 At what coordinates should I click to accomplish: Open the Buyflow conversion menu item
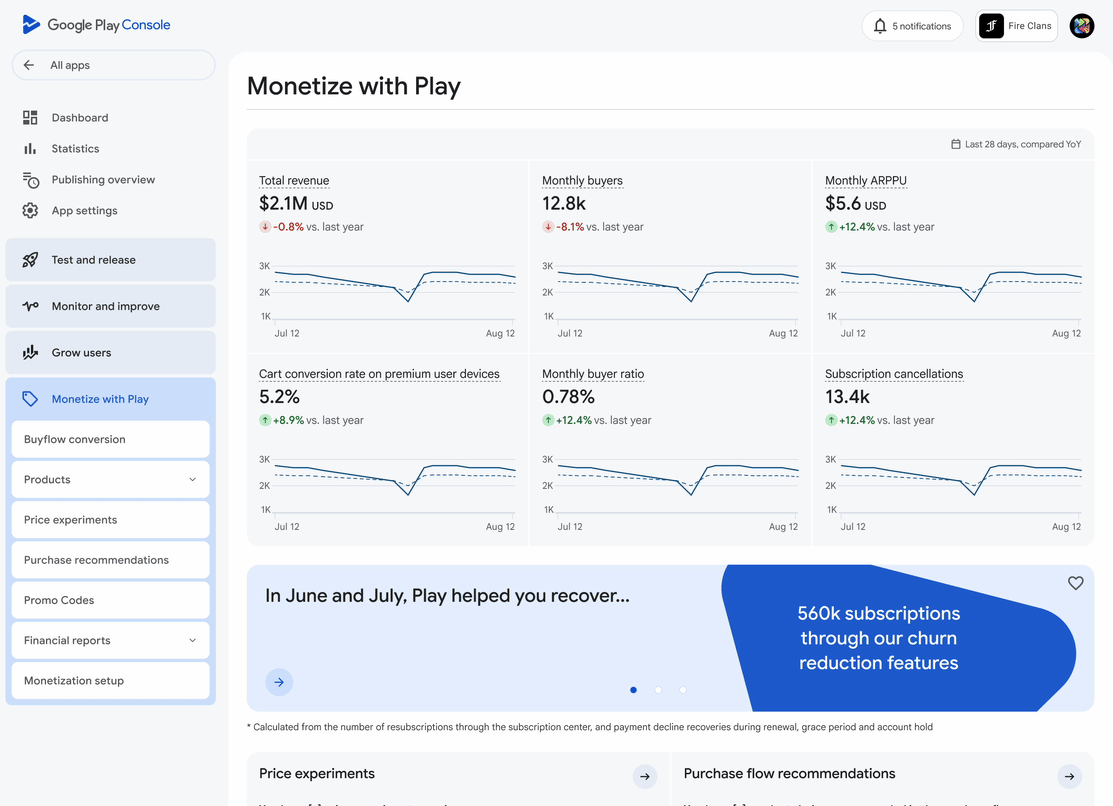click(x=110, y=439)
